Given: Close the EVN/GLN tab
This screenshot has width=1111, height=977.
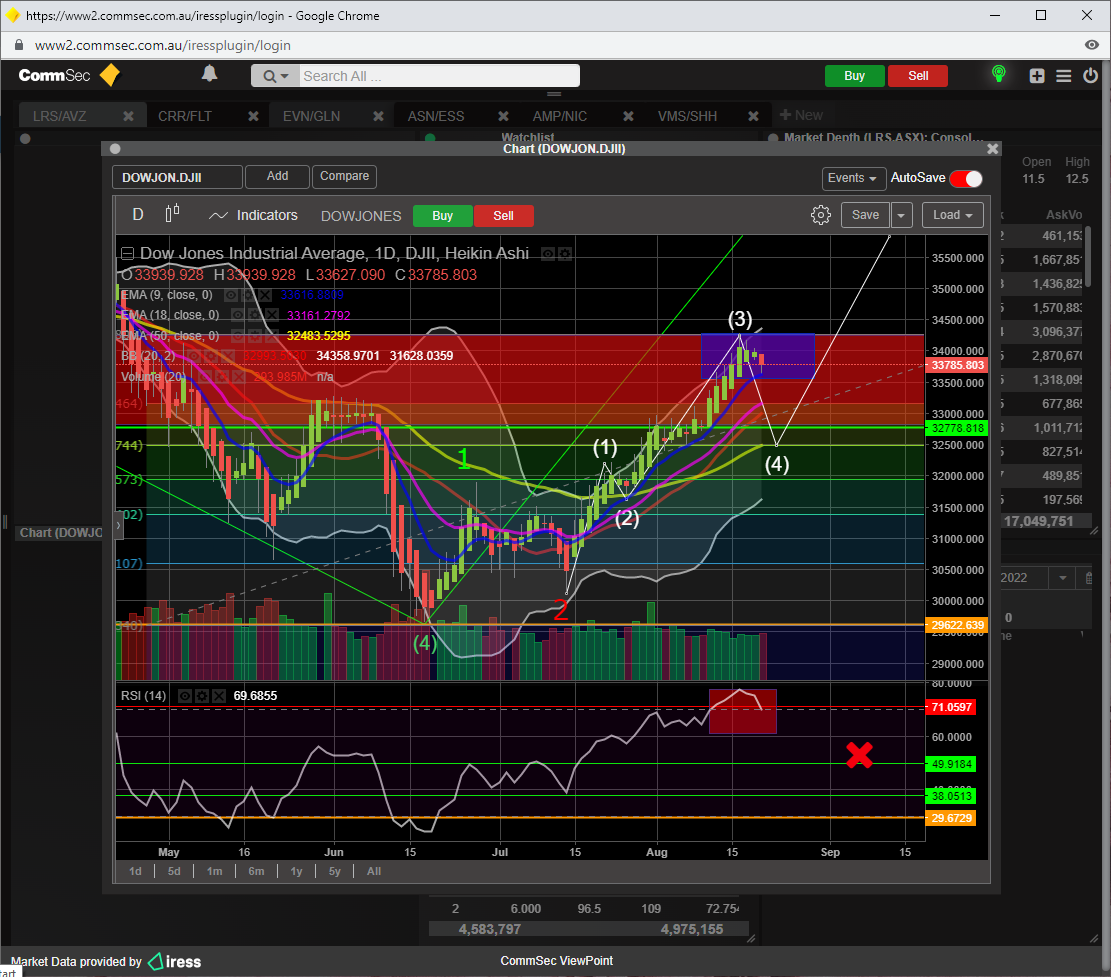Looking at the screenshot, I should tap(378, 116).
